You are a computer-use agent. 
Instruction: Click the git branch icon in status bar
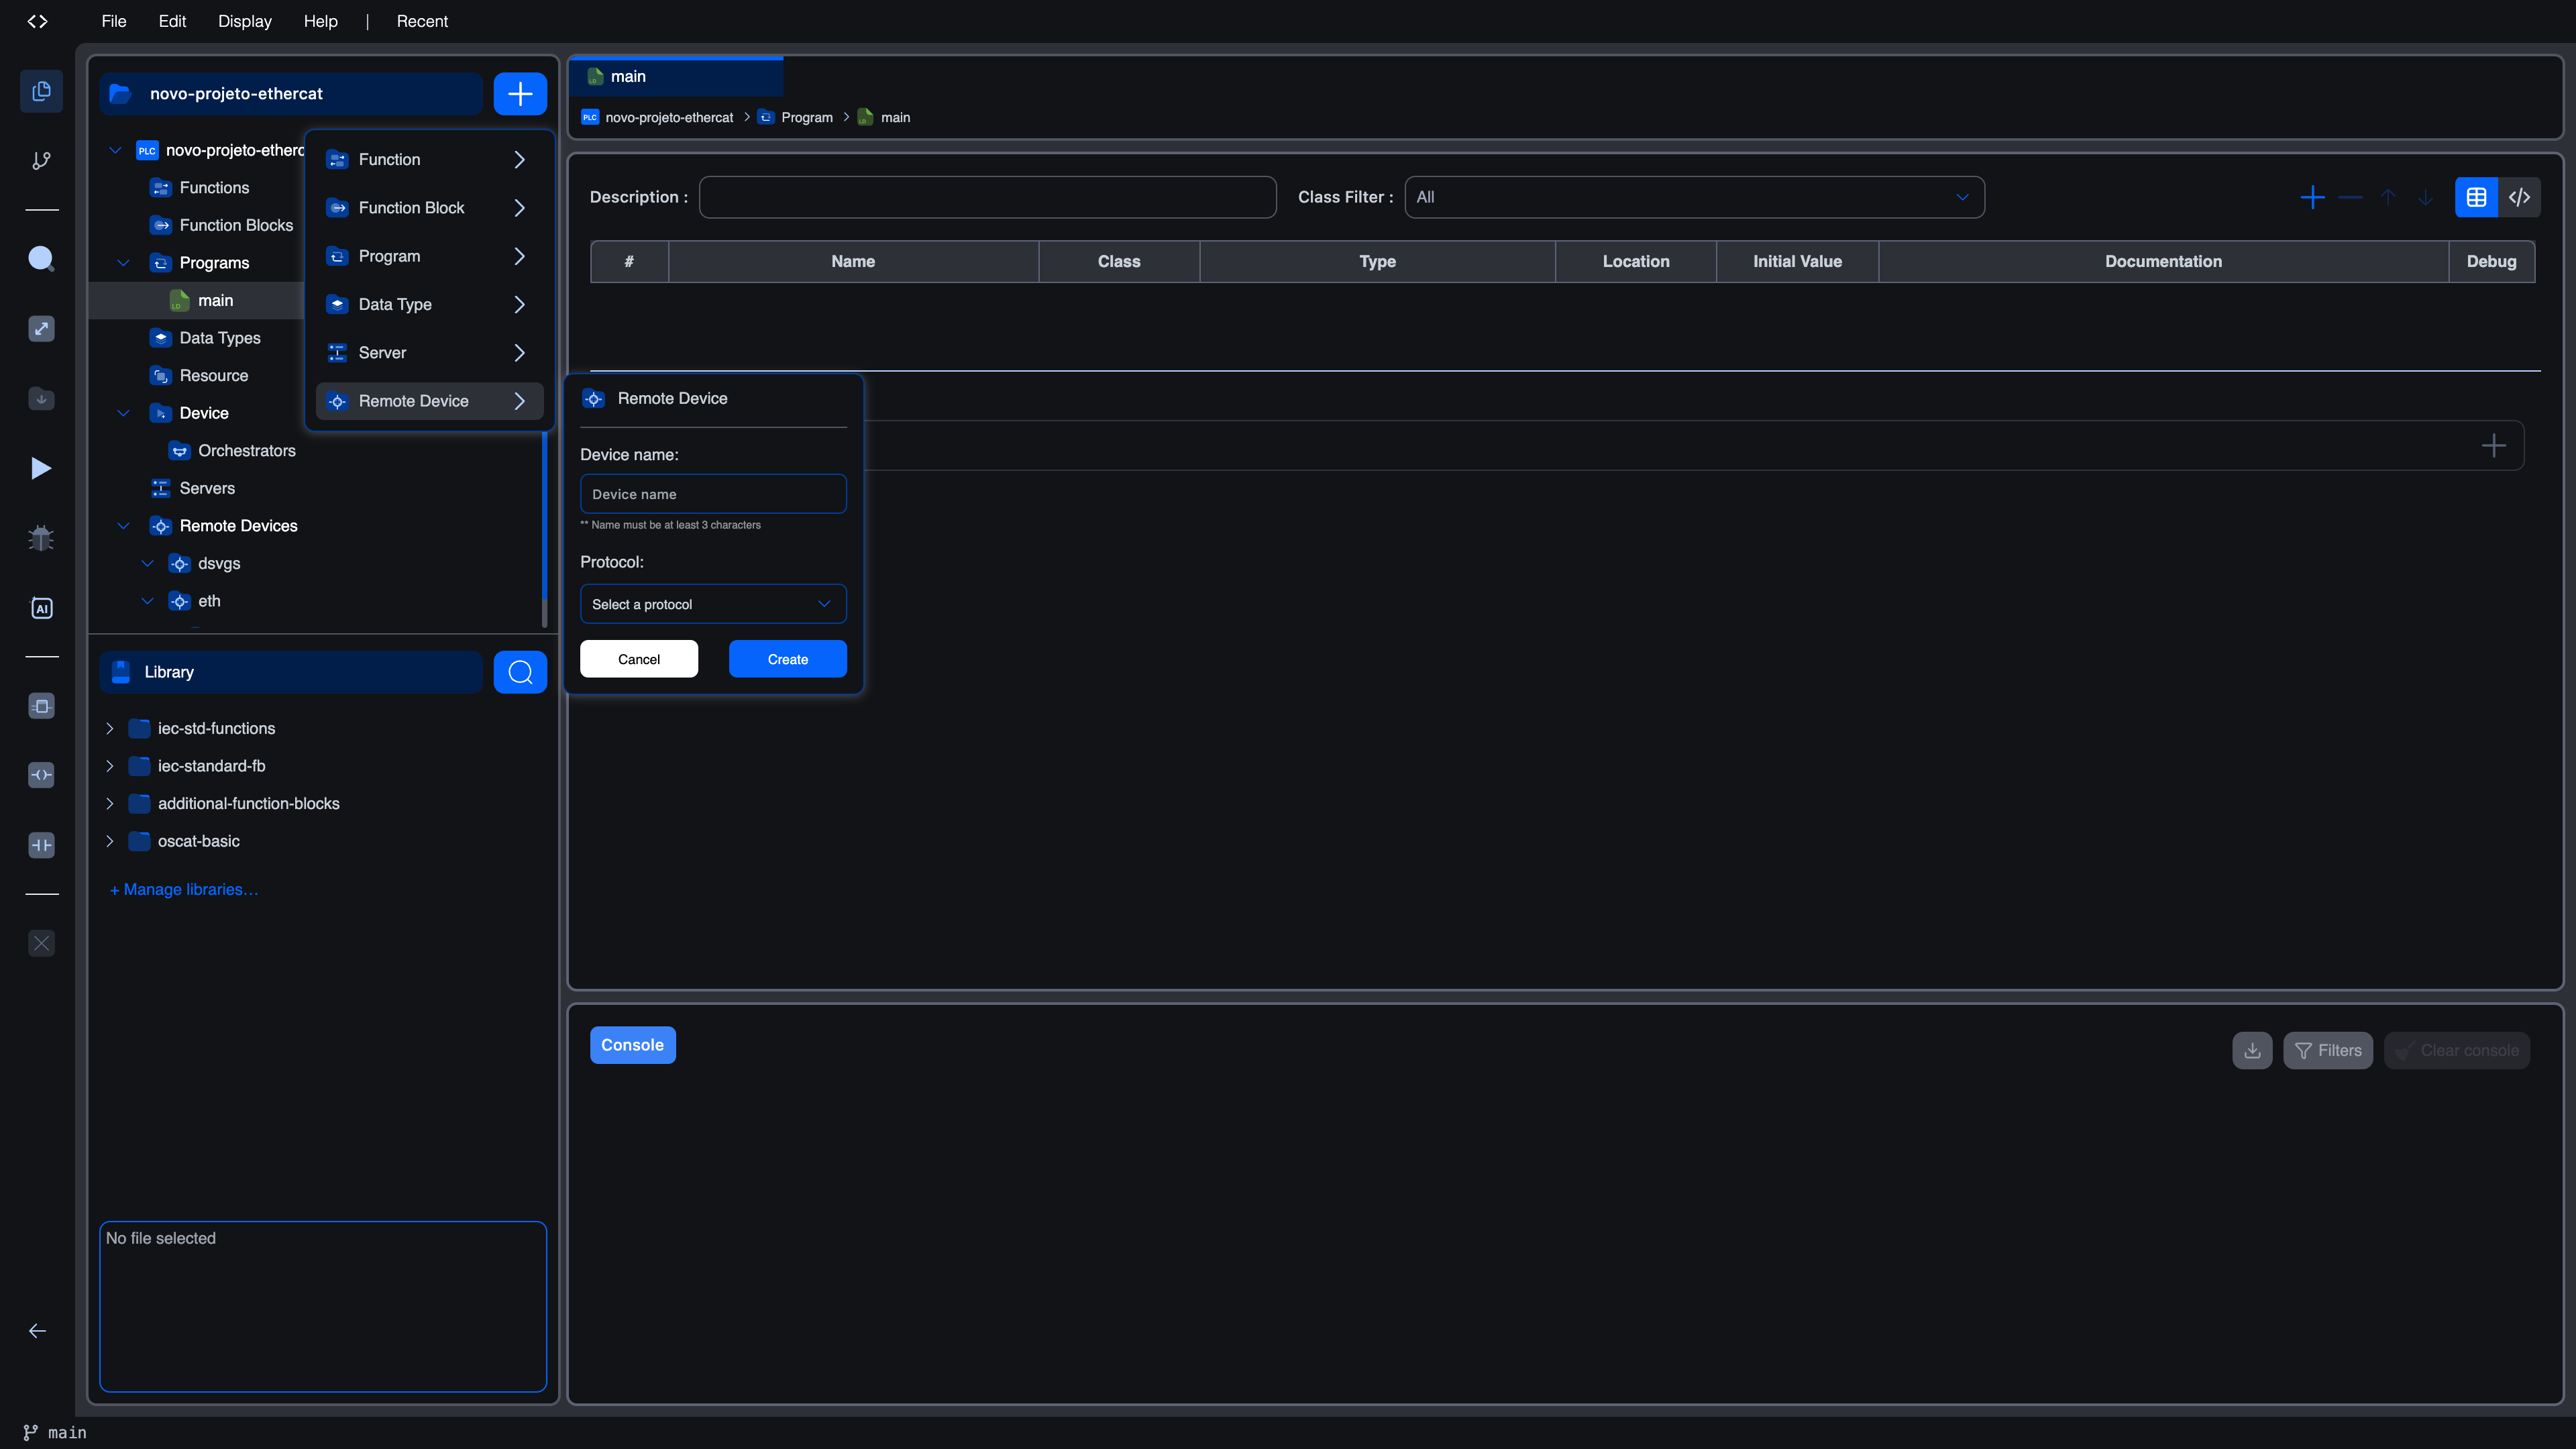click(30, 1432)
